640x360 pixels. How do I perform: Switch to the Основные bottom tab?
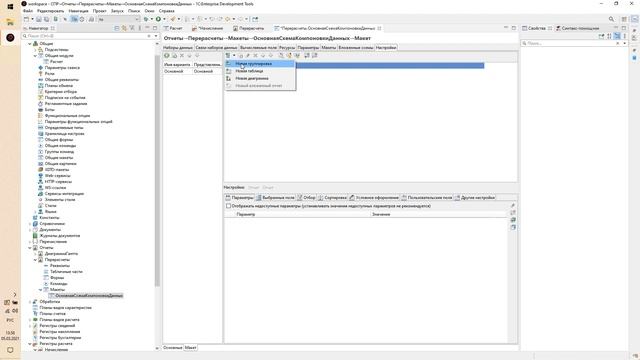point(173,348)
